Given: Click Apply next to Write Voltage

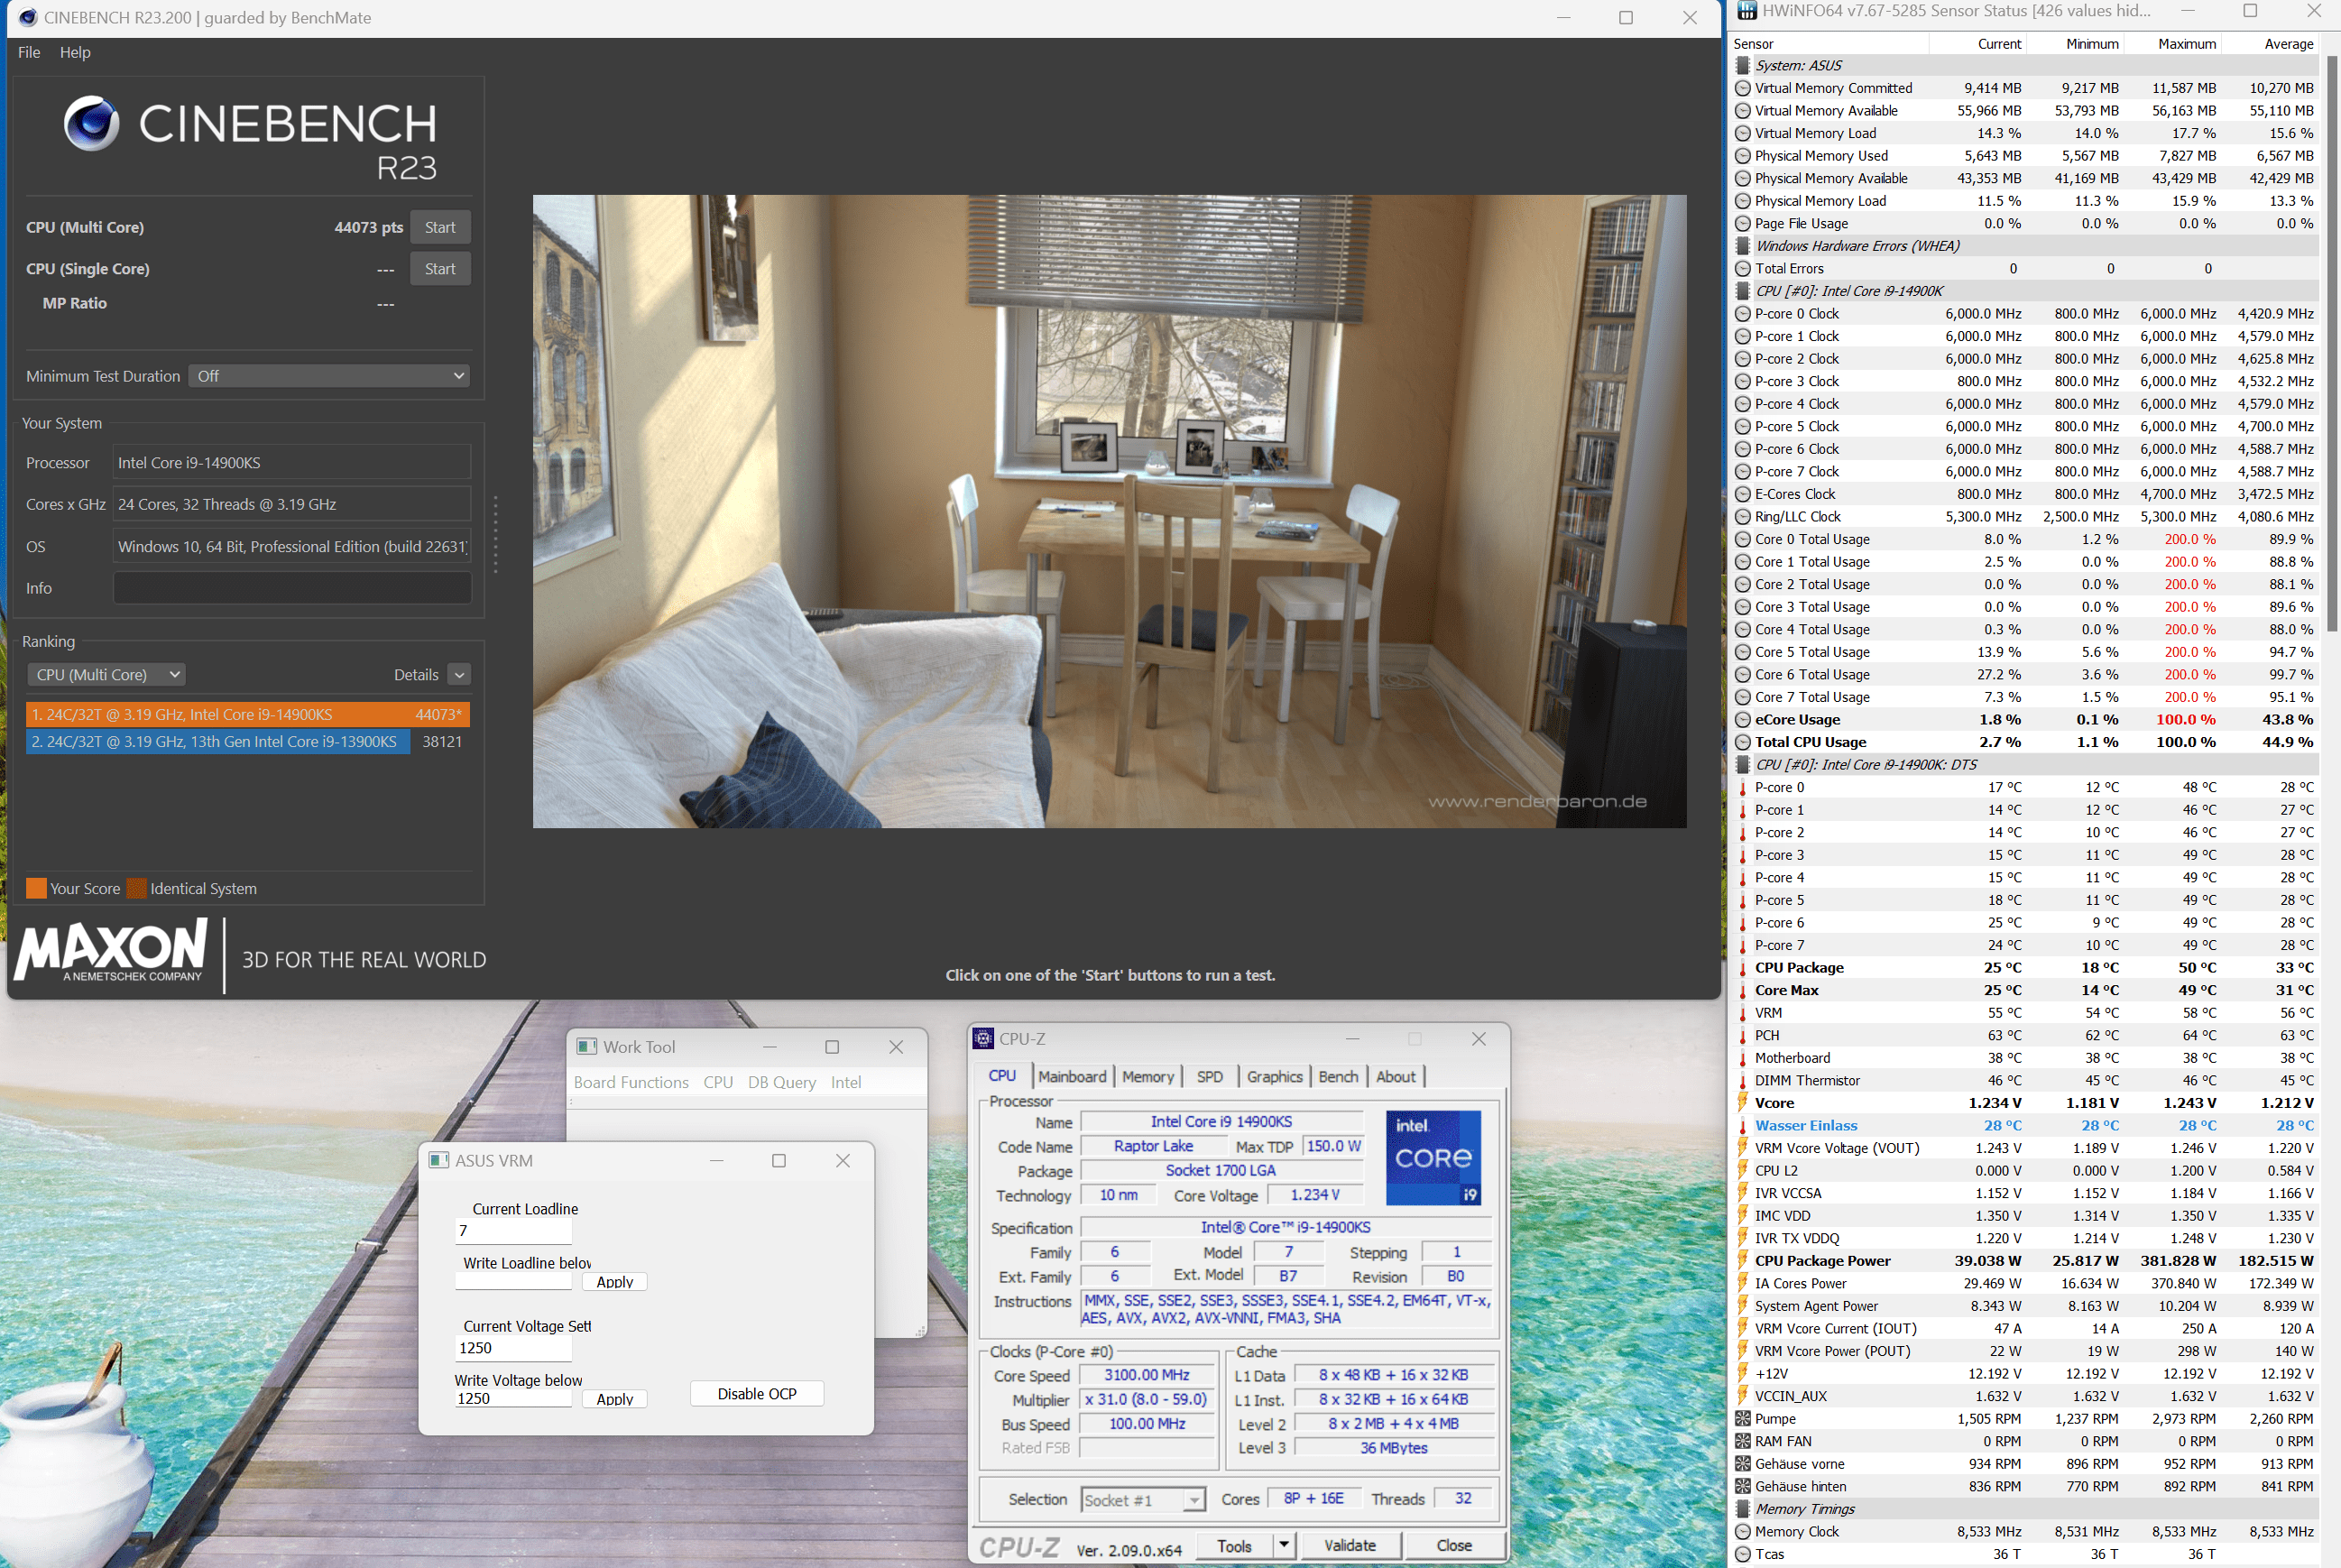Looking at the screenshot, I should pos(614,1399).
